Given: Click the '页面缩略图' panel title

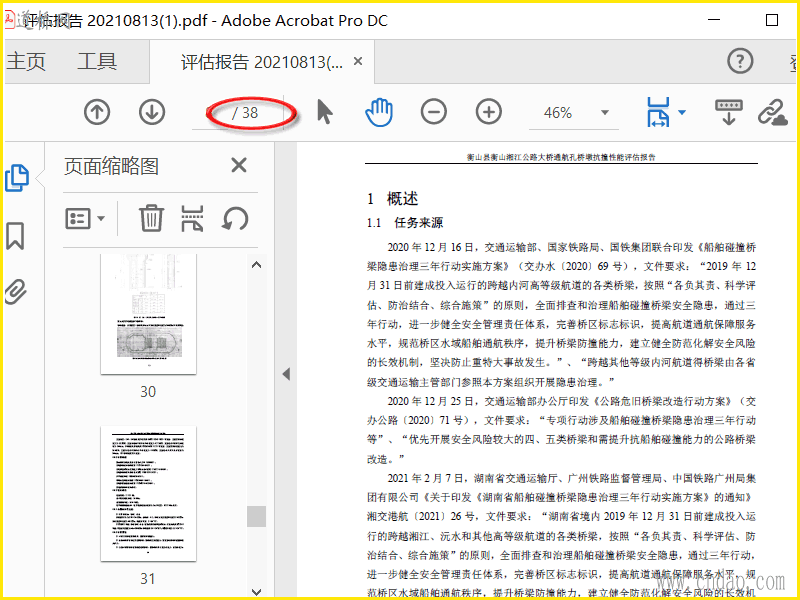Looking at the screenshot, I should pyautogui.click(x=111, y=166).
